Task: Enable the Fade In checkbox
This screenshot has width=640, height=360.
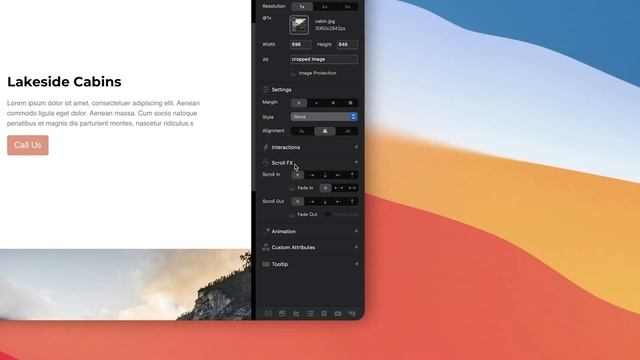Action: [292, 188]
